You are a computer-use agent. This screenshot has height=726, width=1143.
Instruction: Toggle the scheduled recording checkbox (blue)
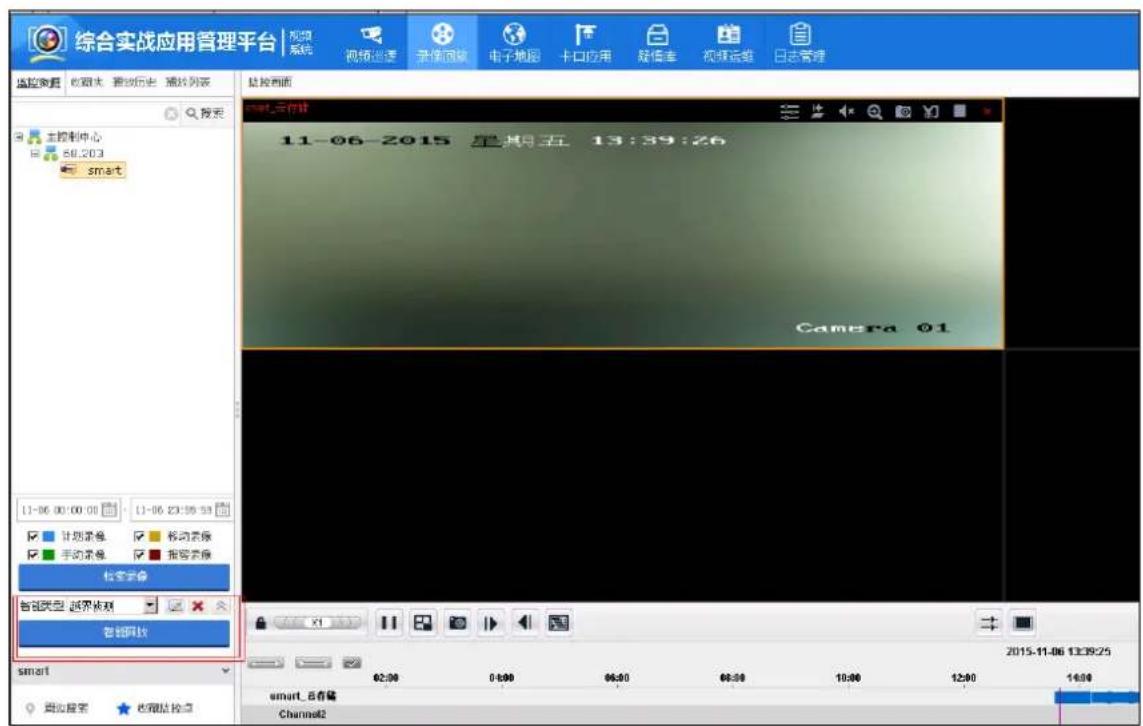click(x=32, y=536)
